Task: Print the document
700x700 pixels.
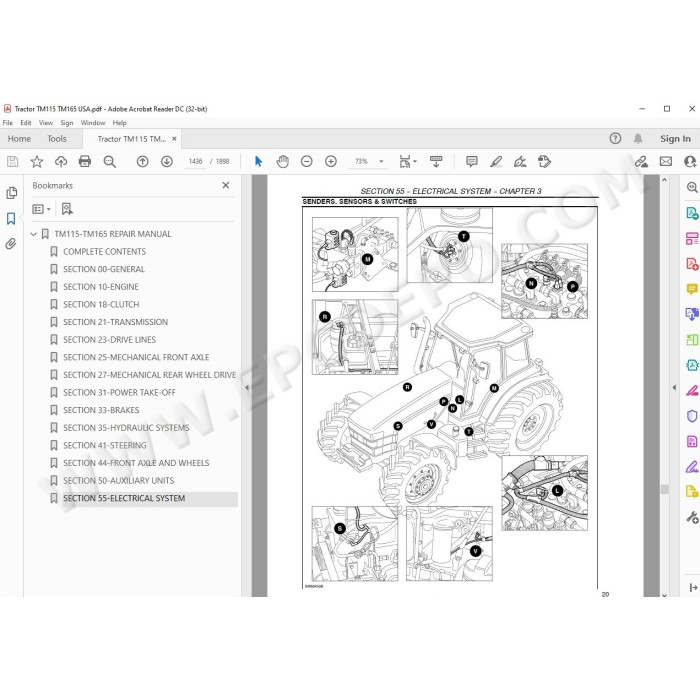Action: 85,162
